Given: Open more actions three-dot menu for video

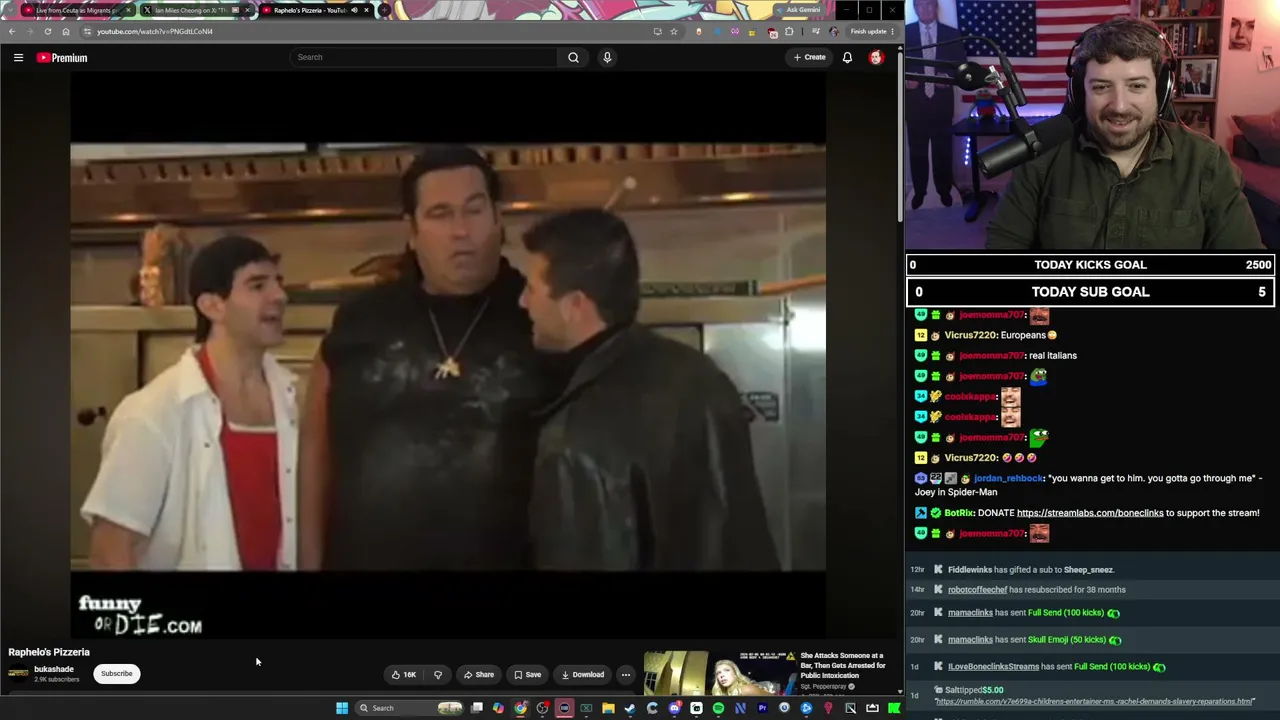Looking at the screenshot, I should pyautogui.click(x=626, y=675).
